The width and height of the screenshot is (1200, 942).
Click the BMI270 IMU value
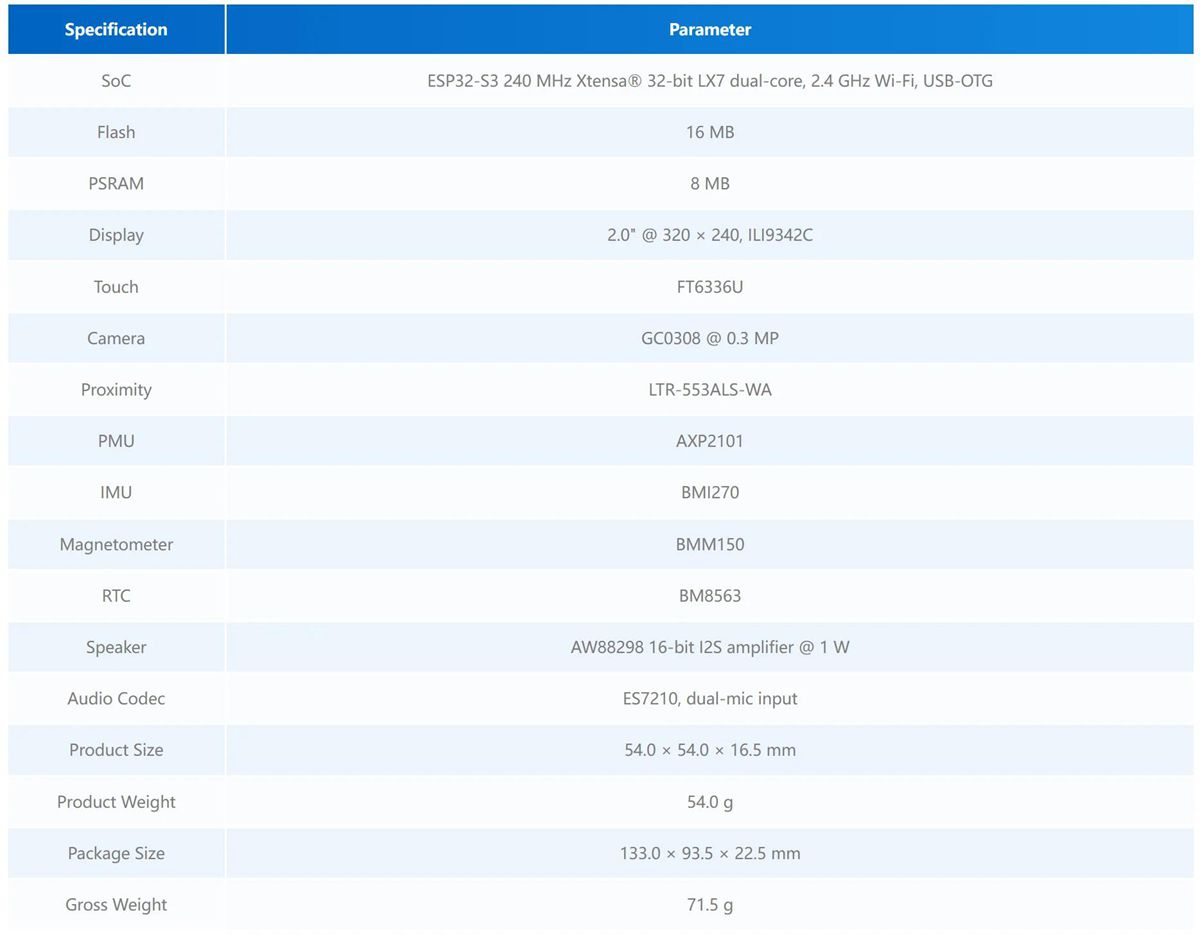pos(709,493)
